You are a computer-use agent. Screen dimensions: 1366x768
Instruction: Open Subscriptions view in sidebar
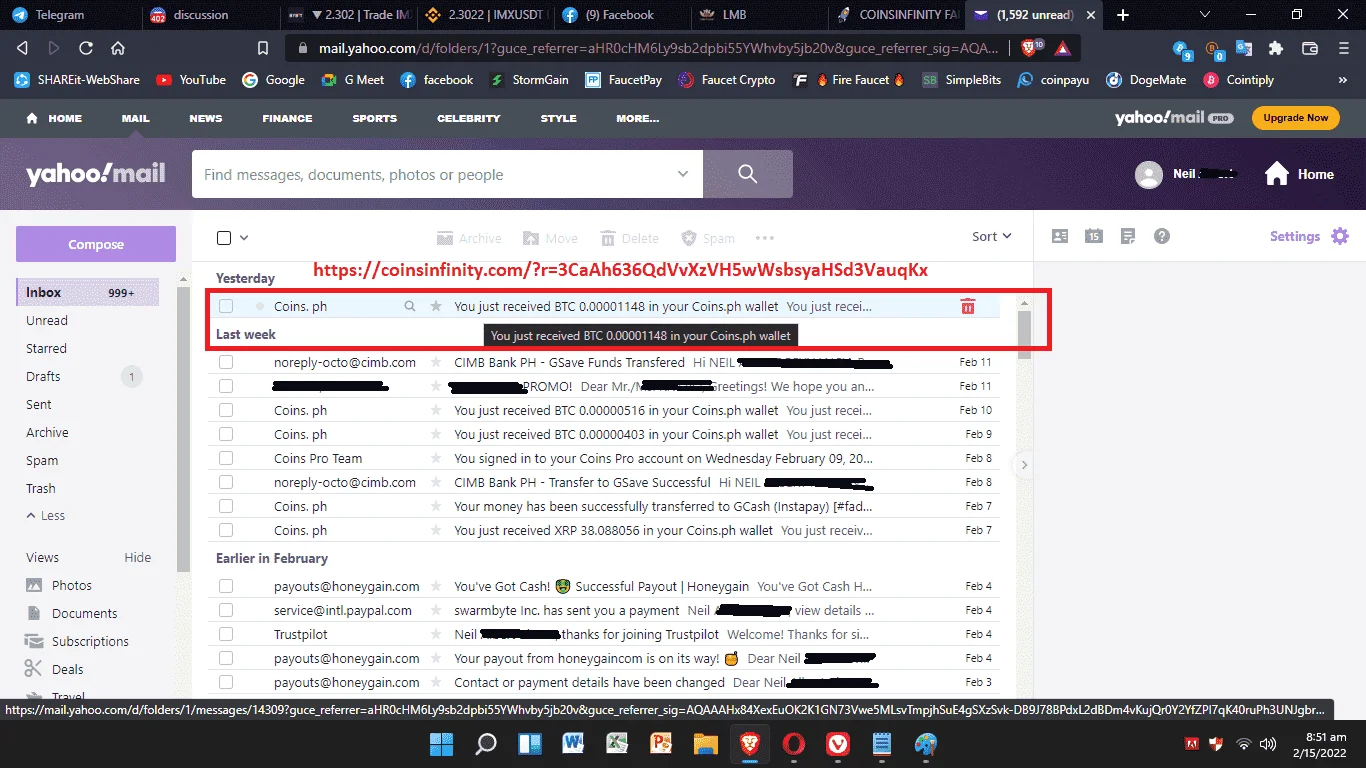point(90,641)
